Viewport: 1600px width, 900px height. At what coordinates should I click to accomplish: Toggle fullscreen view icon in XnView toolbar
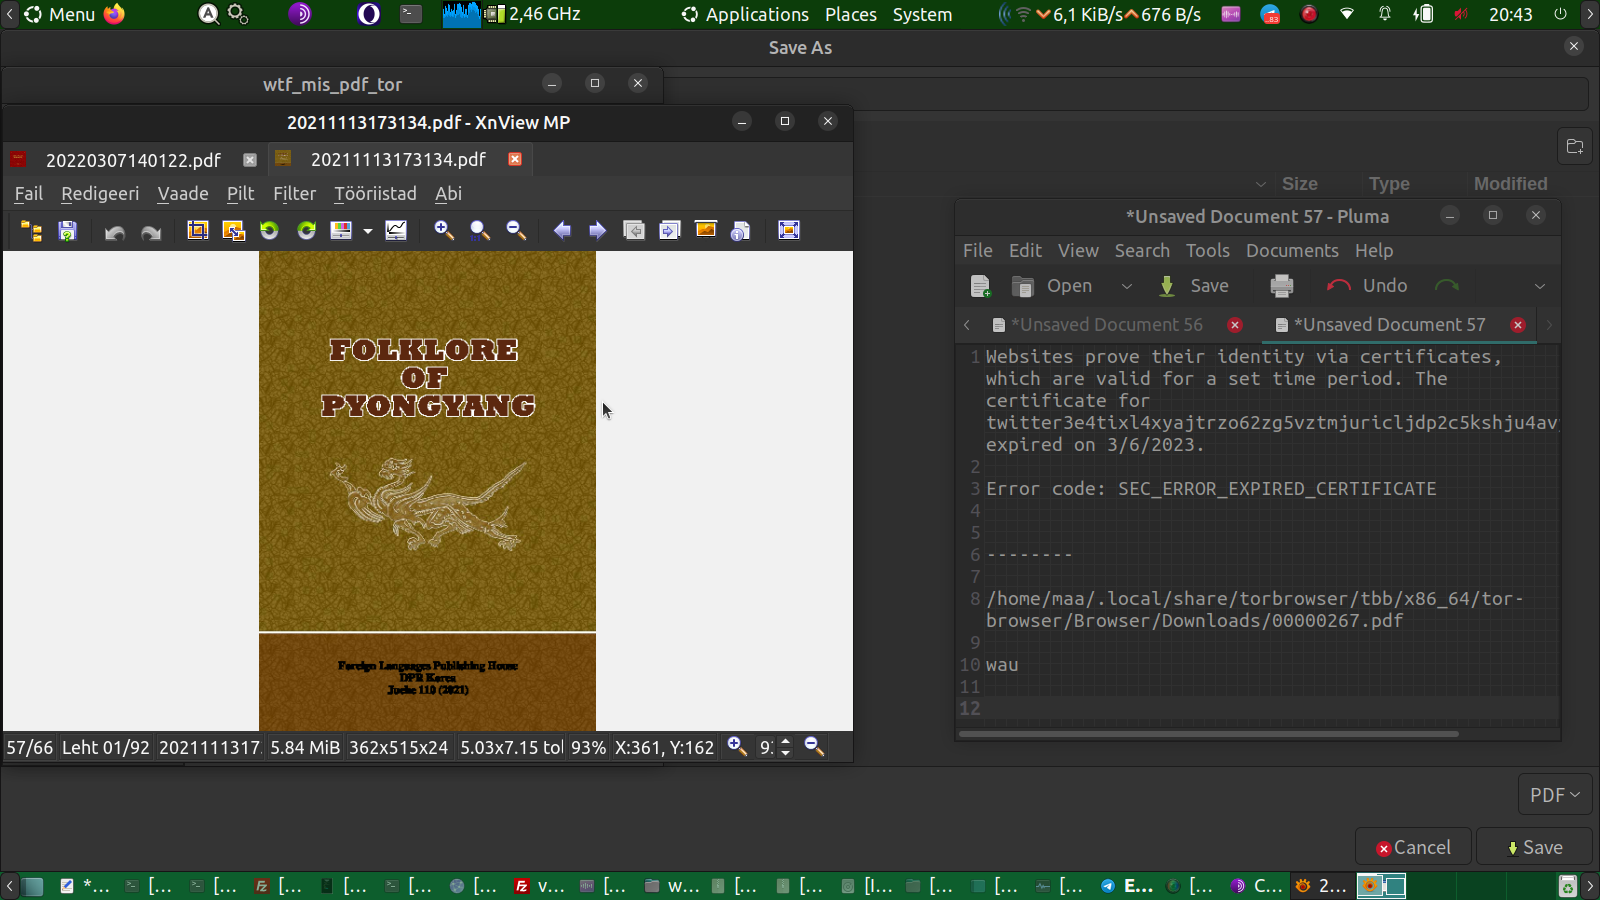[788, 231]
